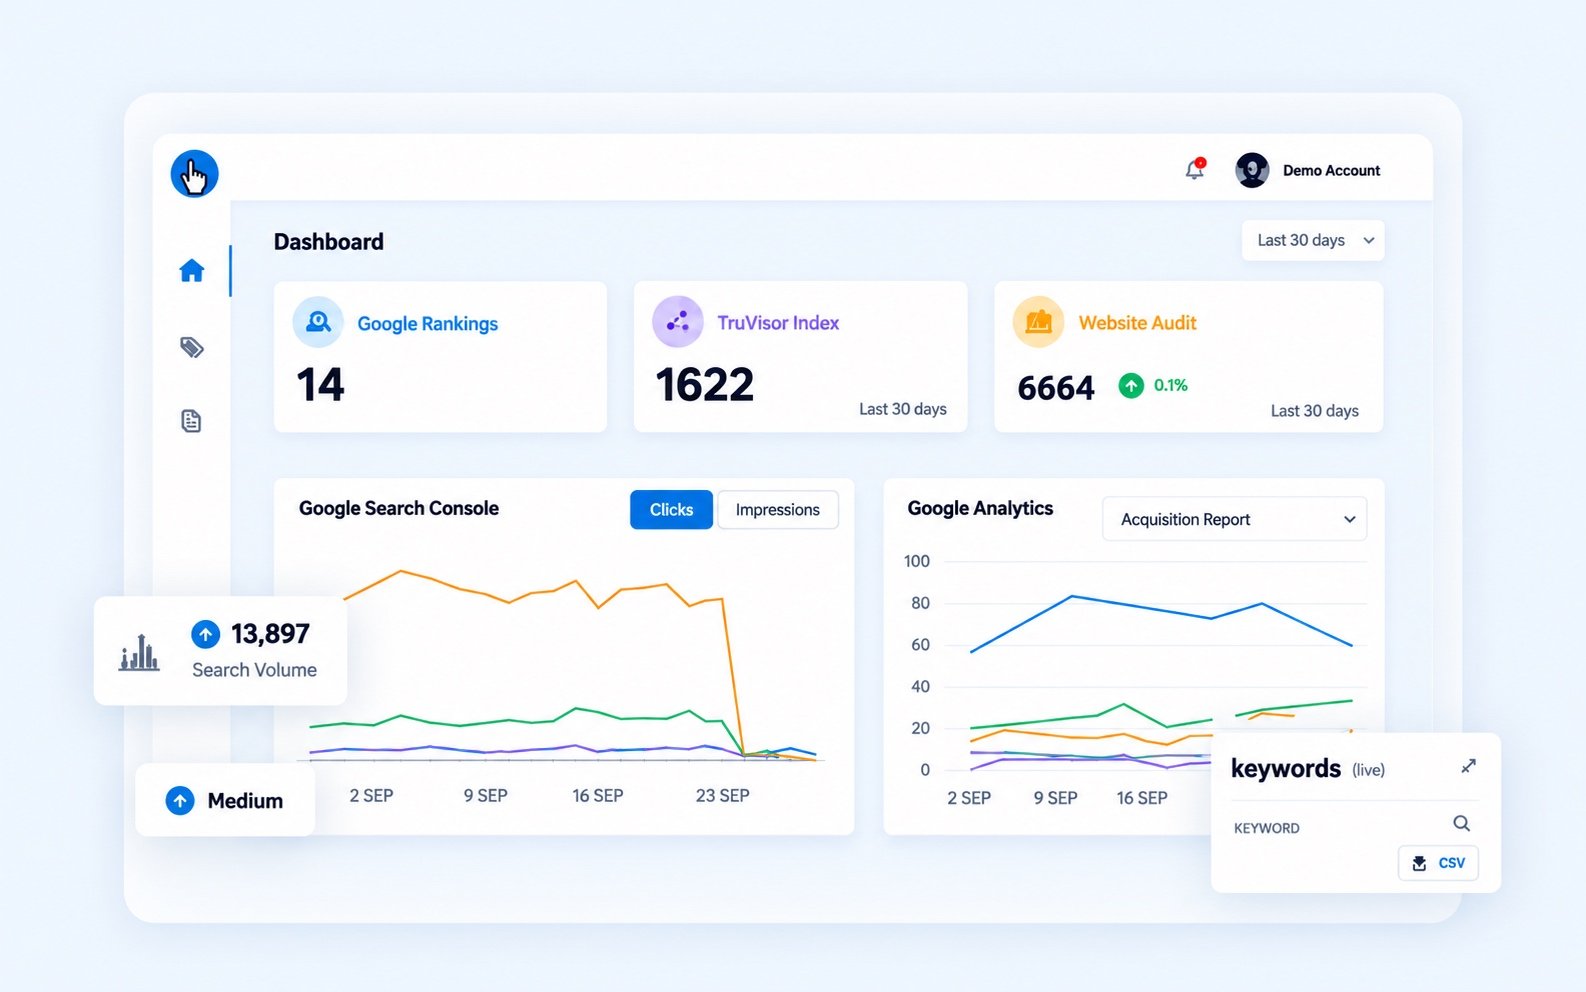The width and height of the screenshot is (1586, 992).
Task: Click Last 30 days in TruVisor card
Action: pos(903,409)
